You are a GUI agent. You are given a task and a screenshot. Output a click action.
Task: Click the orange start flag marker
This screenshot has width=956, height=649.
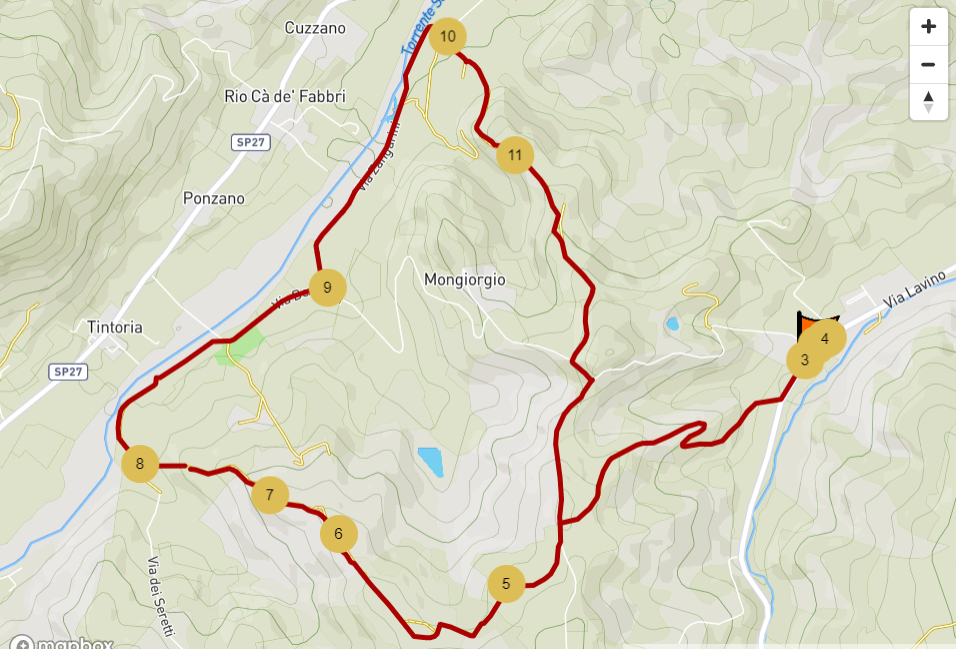(808, 322)
